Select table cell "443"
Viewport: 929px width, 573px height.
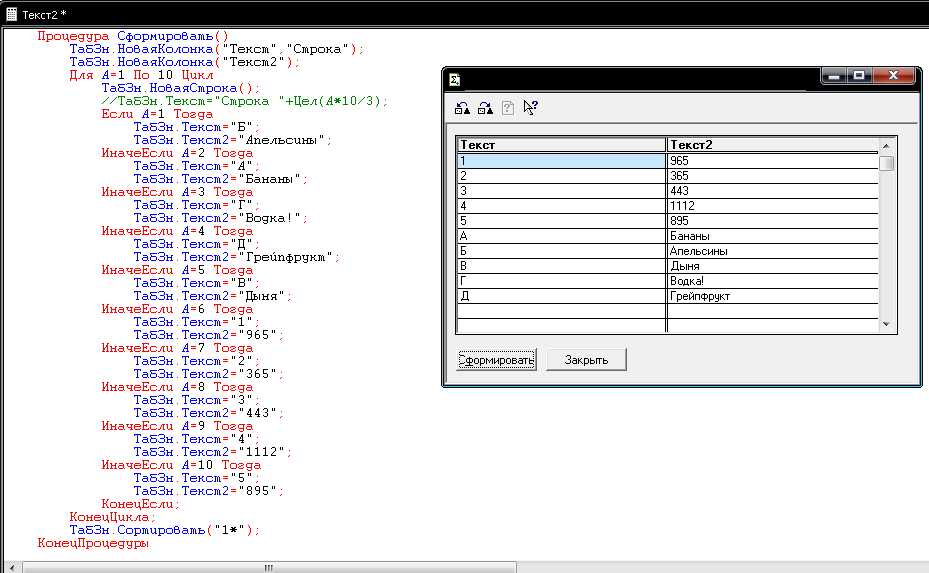773,191
